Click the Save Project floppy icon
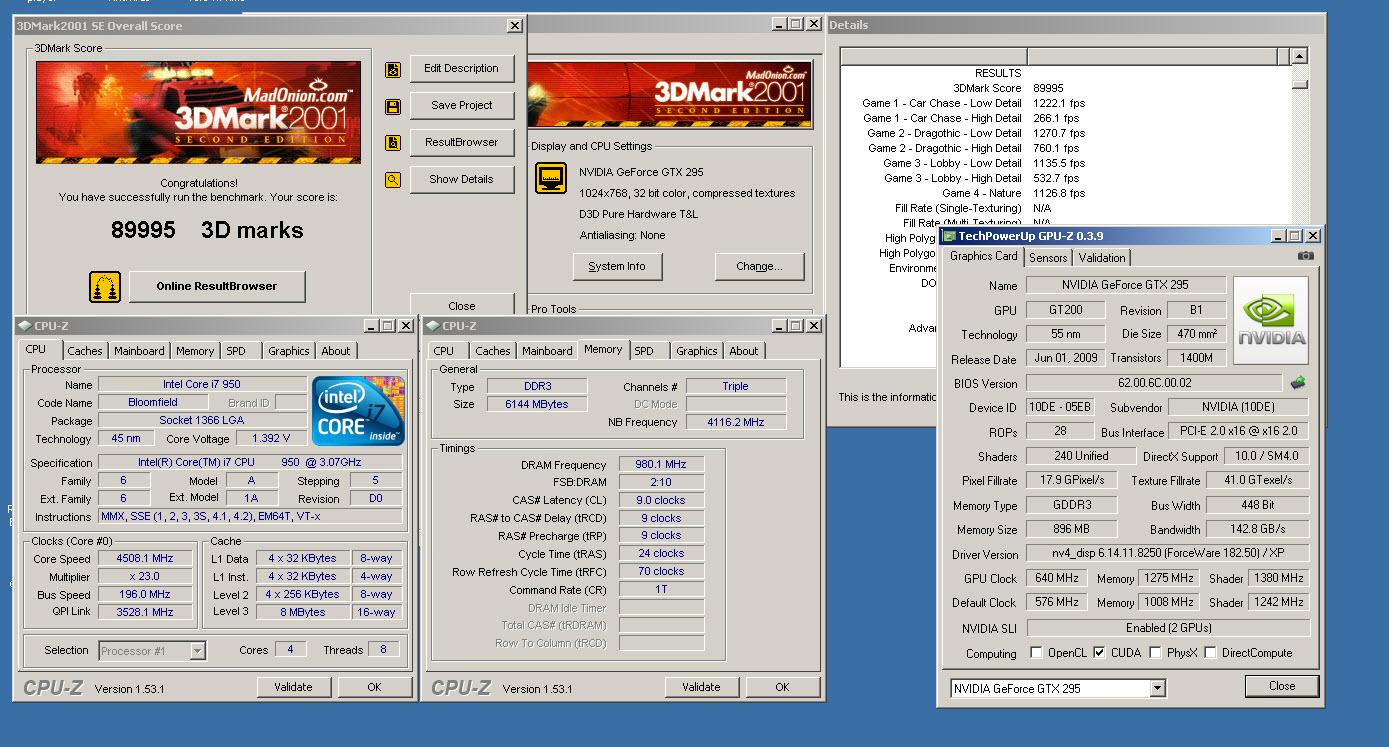The height and width of the screenshot is (747, 1389). (x=393, y=106)
